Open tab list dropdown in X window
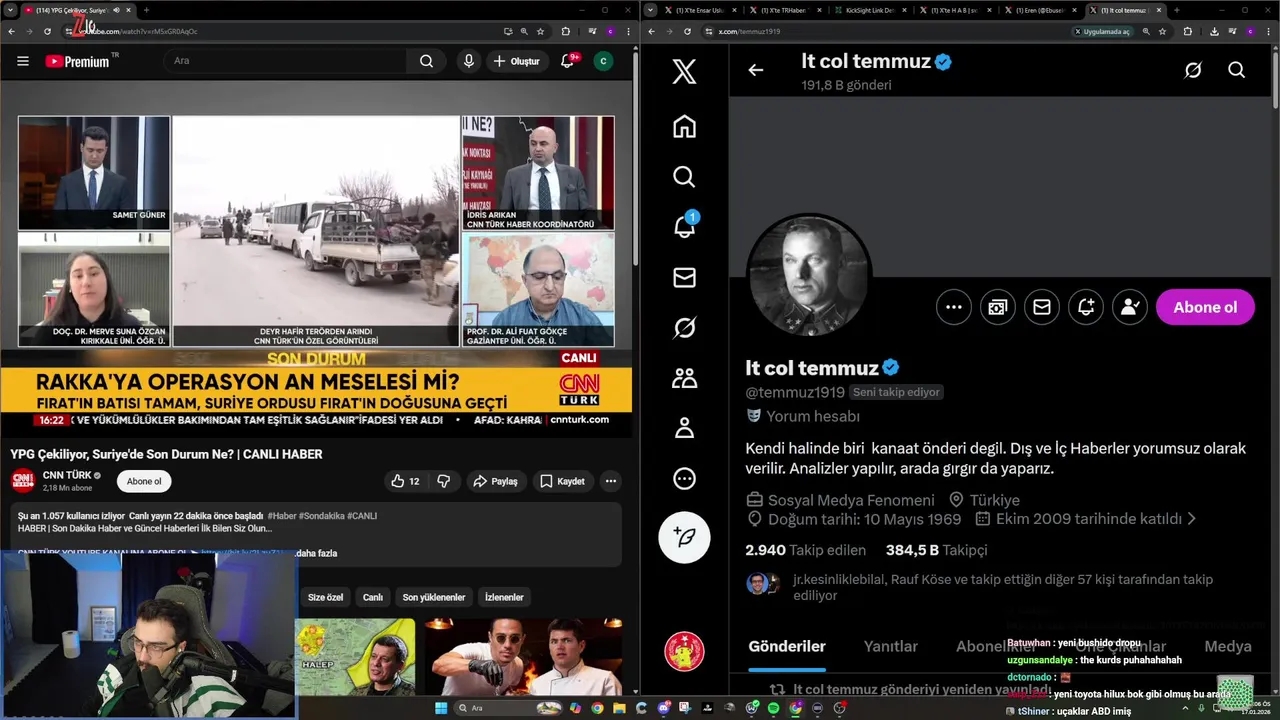Screen dimensions: 1280x720 click(651, 10)
